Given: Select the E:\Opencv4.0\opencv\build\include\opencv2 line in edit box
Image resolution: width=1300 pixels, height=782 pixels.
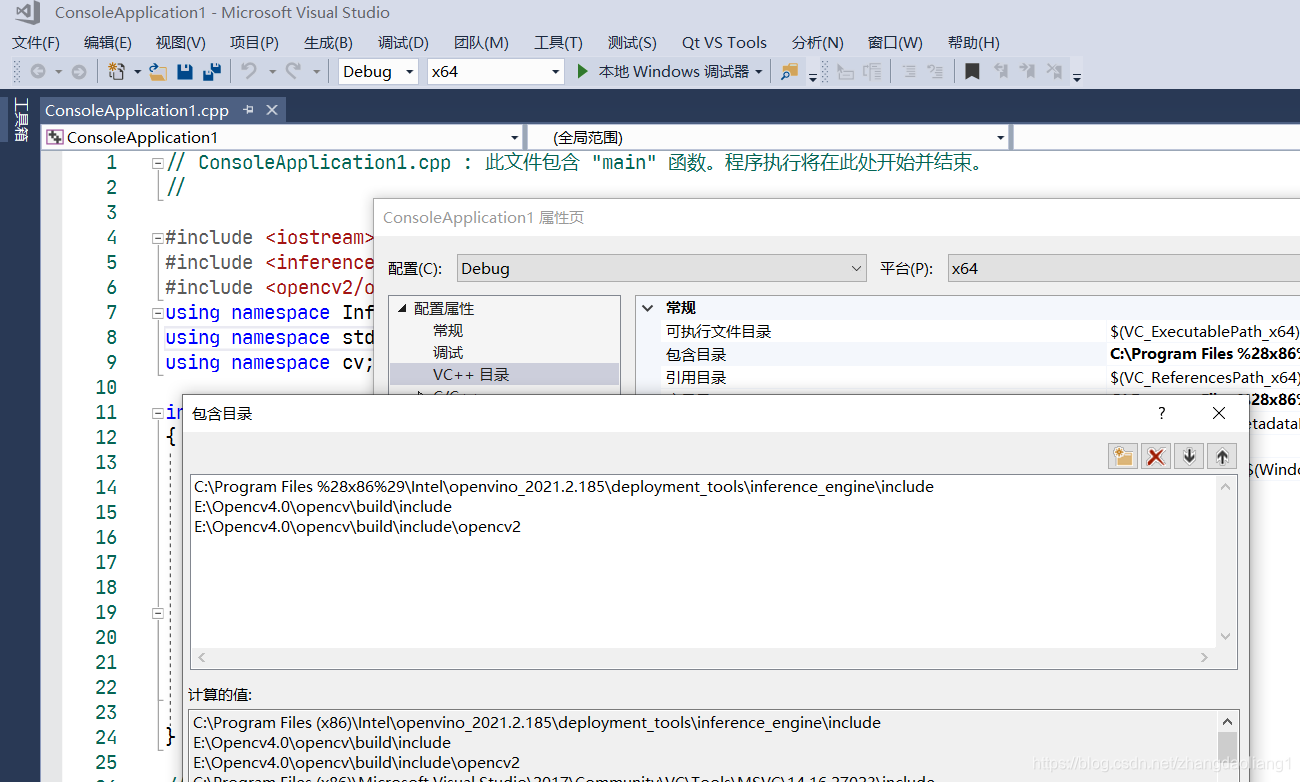Looking at the screenshot, I should pyautogui.click(x=357, y=527).
